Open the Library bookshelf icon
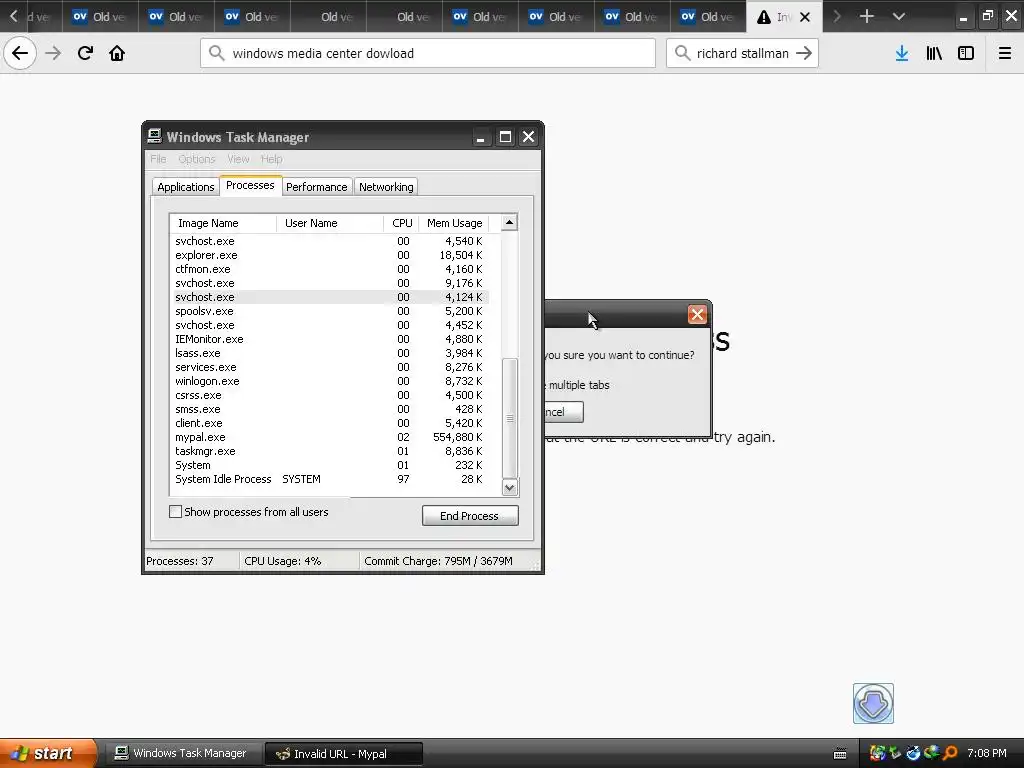 (934, 54)
